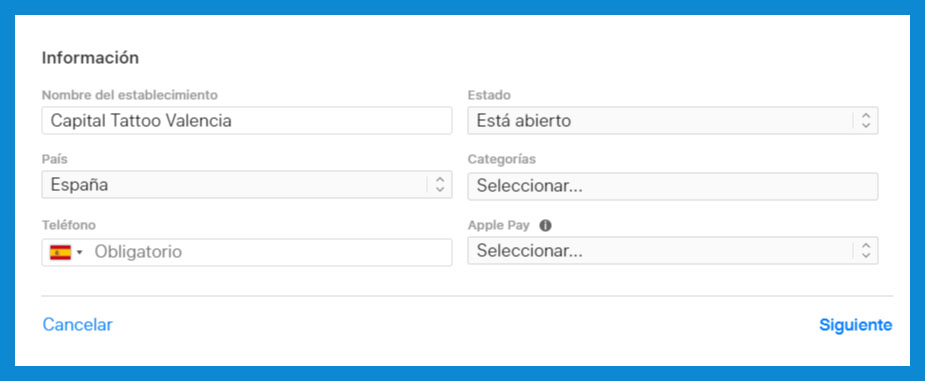
Task: Click the Spanish flag icon
Action: pyautogui.click(x=60, y=252)
